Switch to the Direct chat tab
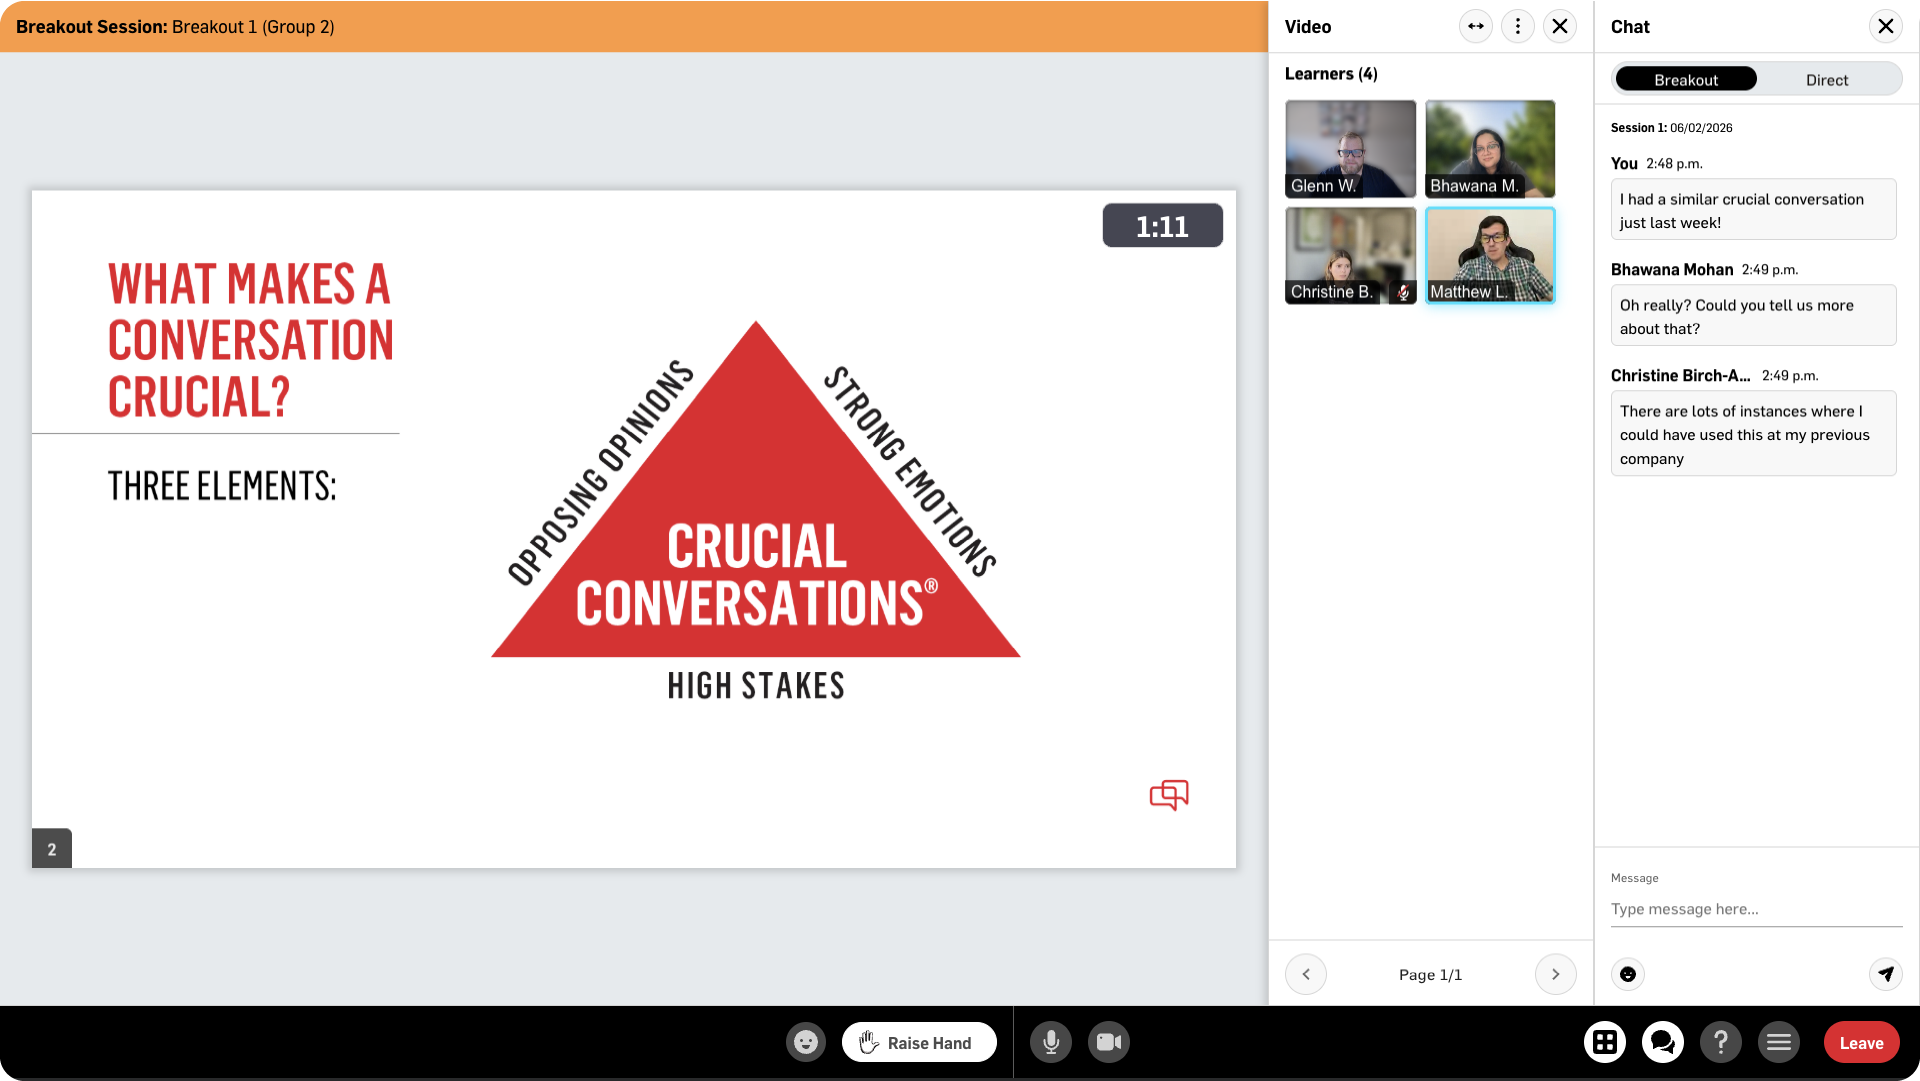1920x1081 pixels. [1827, 79]
